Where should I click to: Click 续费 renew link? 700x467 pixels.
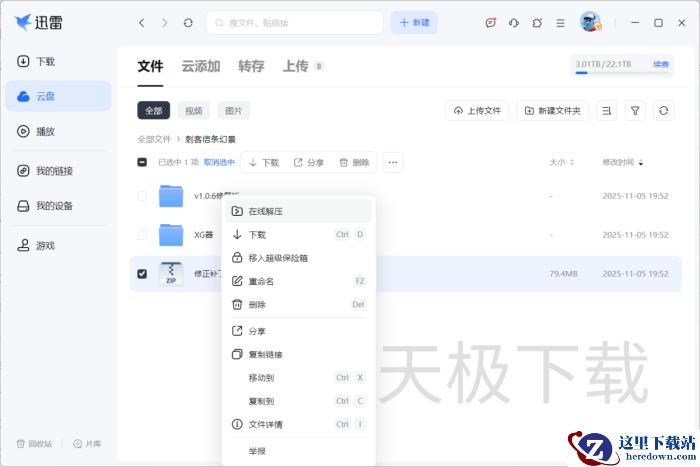[x=661, y=64]
